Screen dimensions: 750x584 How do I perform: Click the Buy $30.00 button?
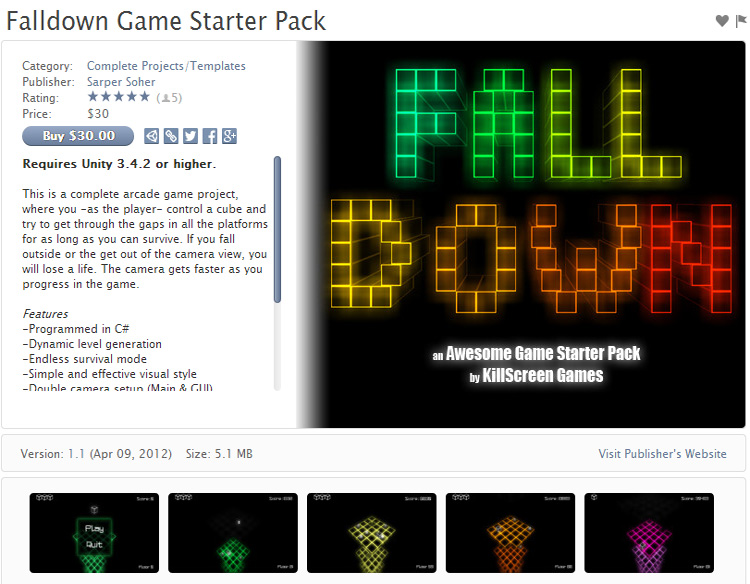[78, 136]
